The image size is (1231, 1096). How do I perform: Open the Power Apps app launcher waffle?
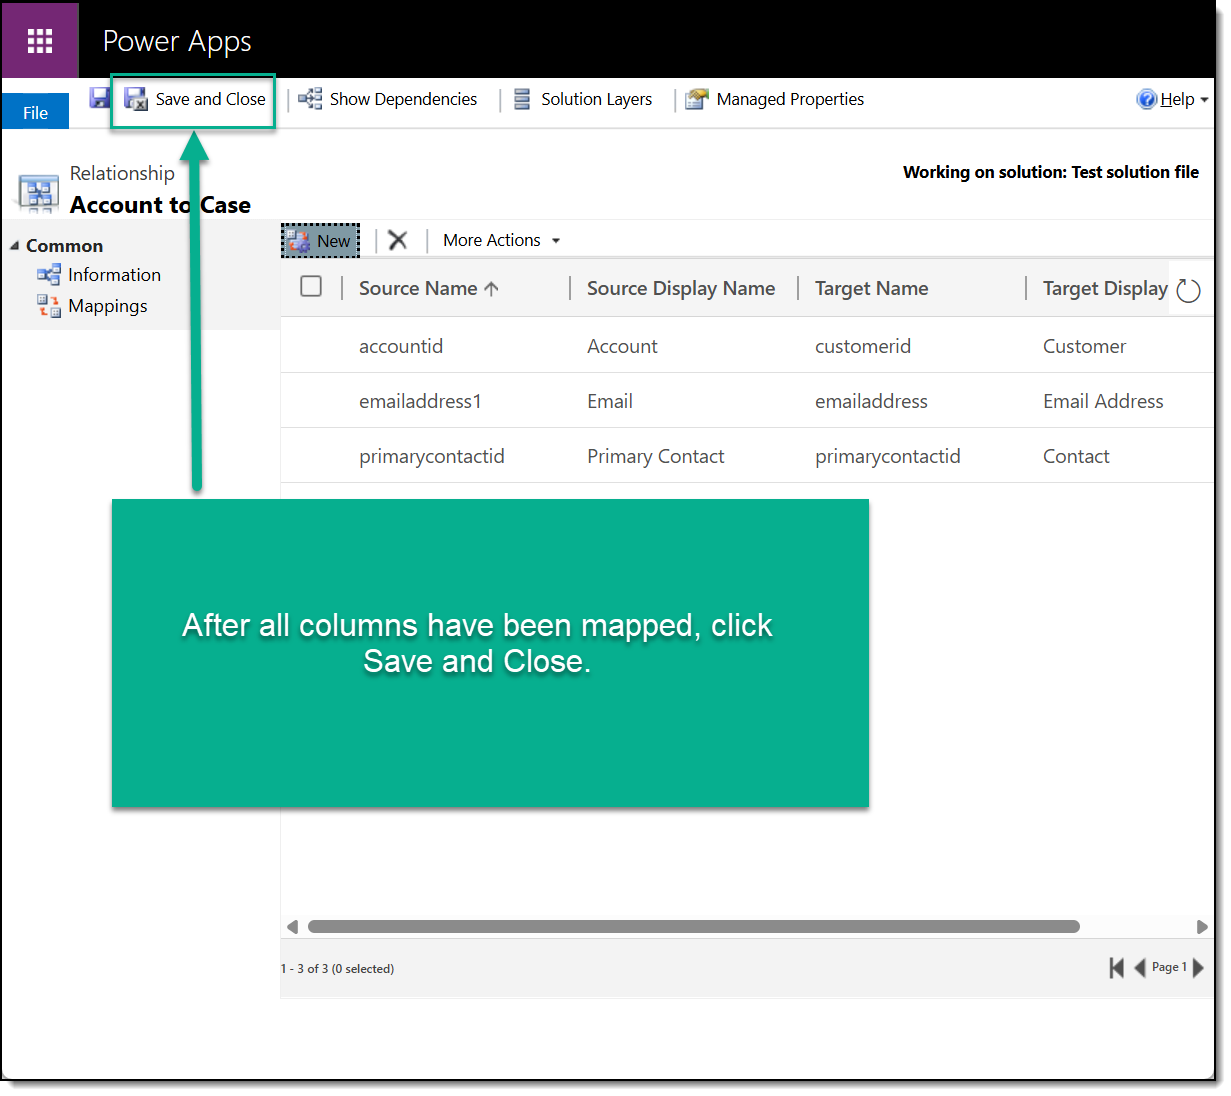pos(40,41)
